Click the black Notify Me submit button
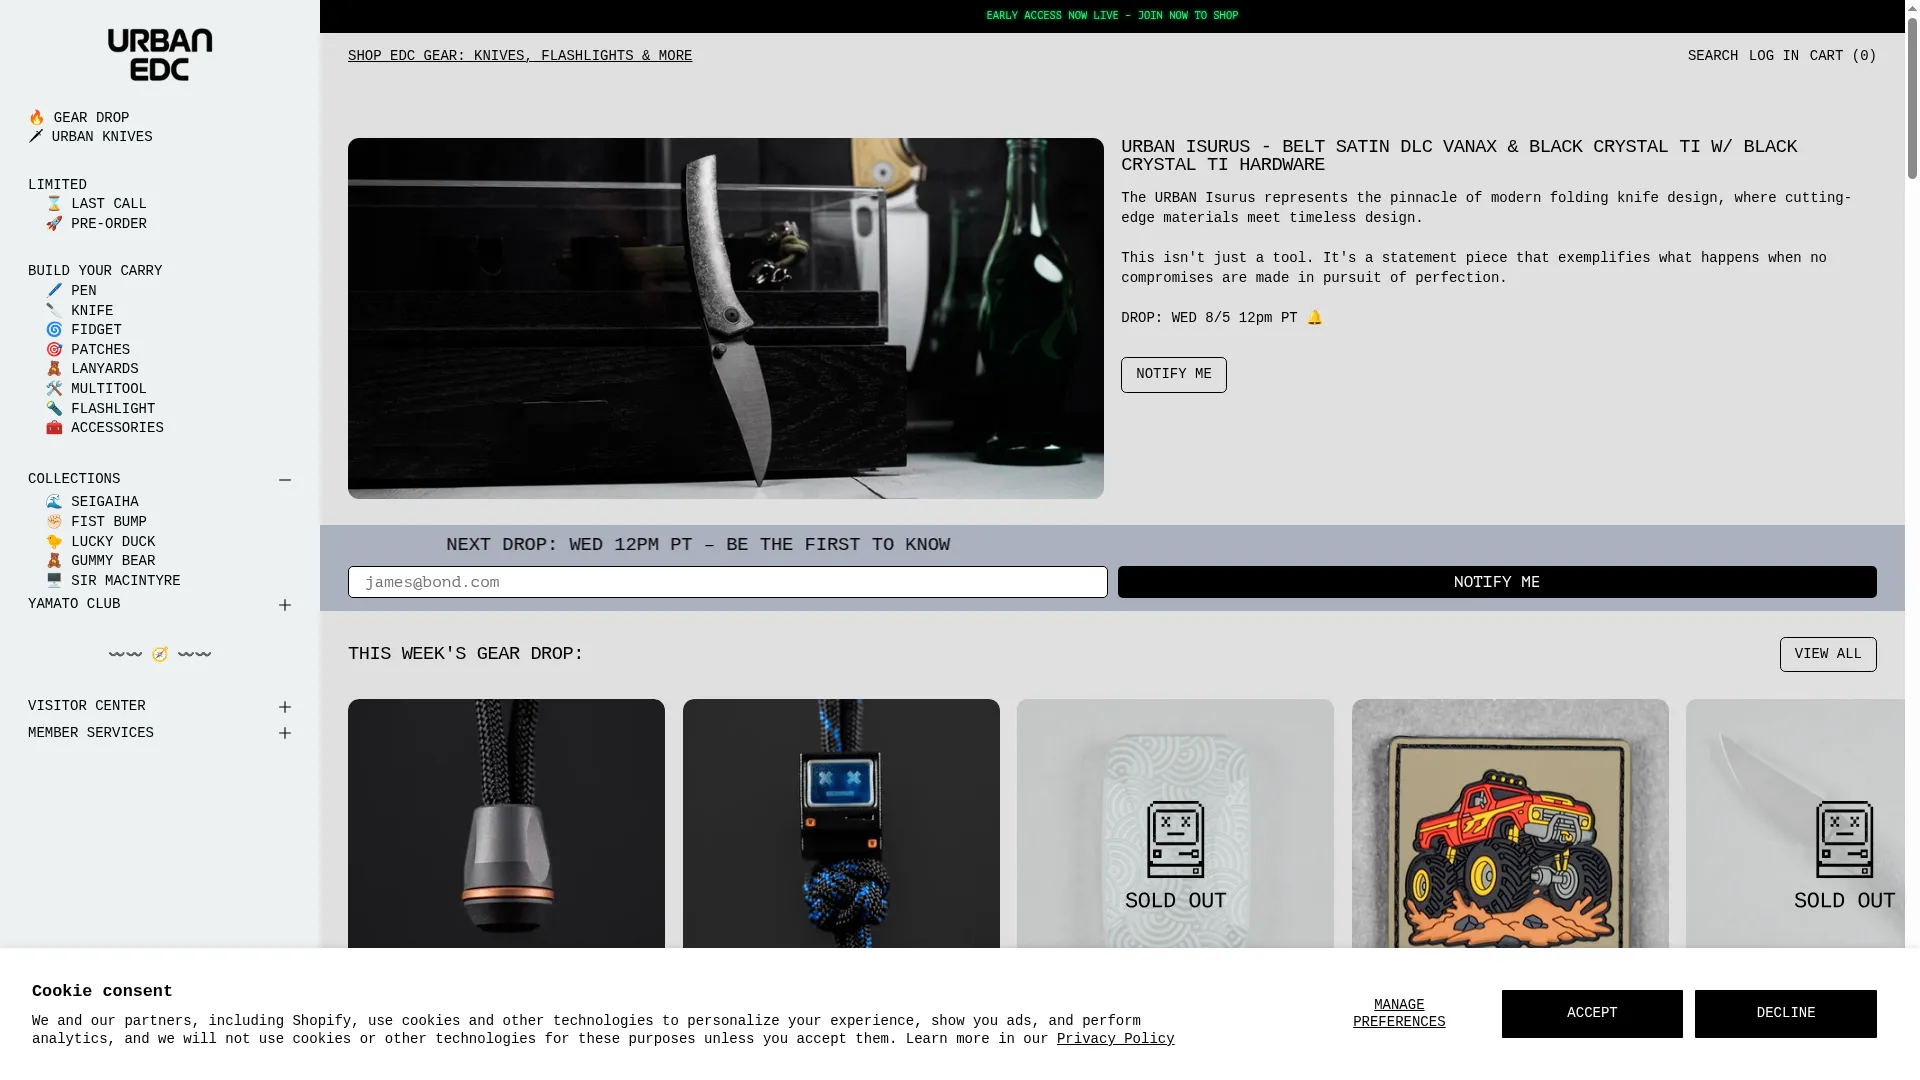 1496,582
